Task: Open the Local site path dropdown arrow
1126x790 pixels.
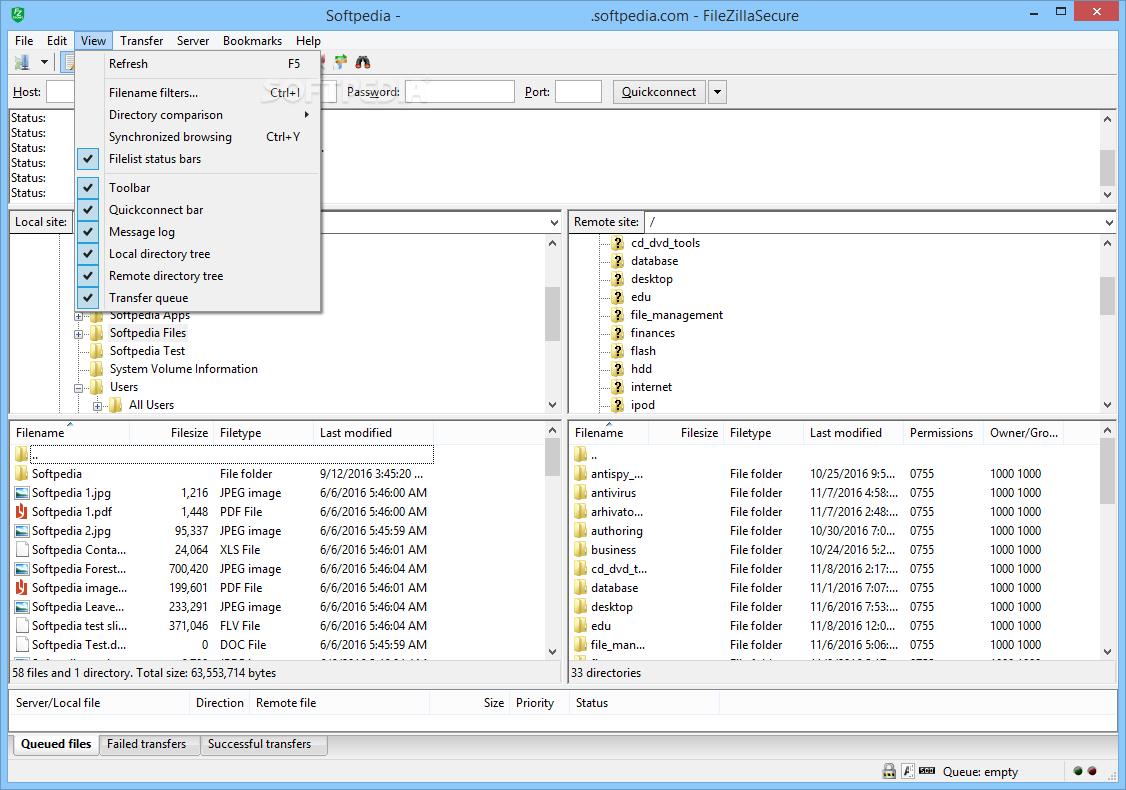Action: pos(554,223)
